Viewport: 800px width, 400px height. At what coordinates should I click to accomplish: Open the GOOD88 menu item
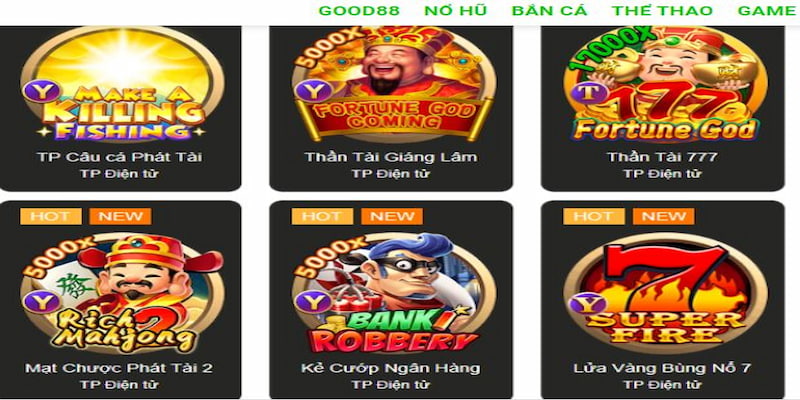(x=359, y=11)
